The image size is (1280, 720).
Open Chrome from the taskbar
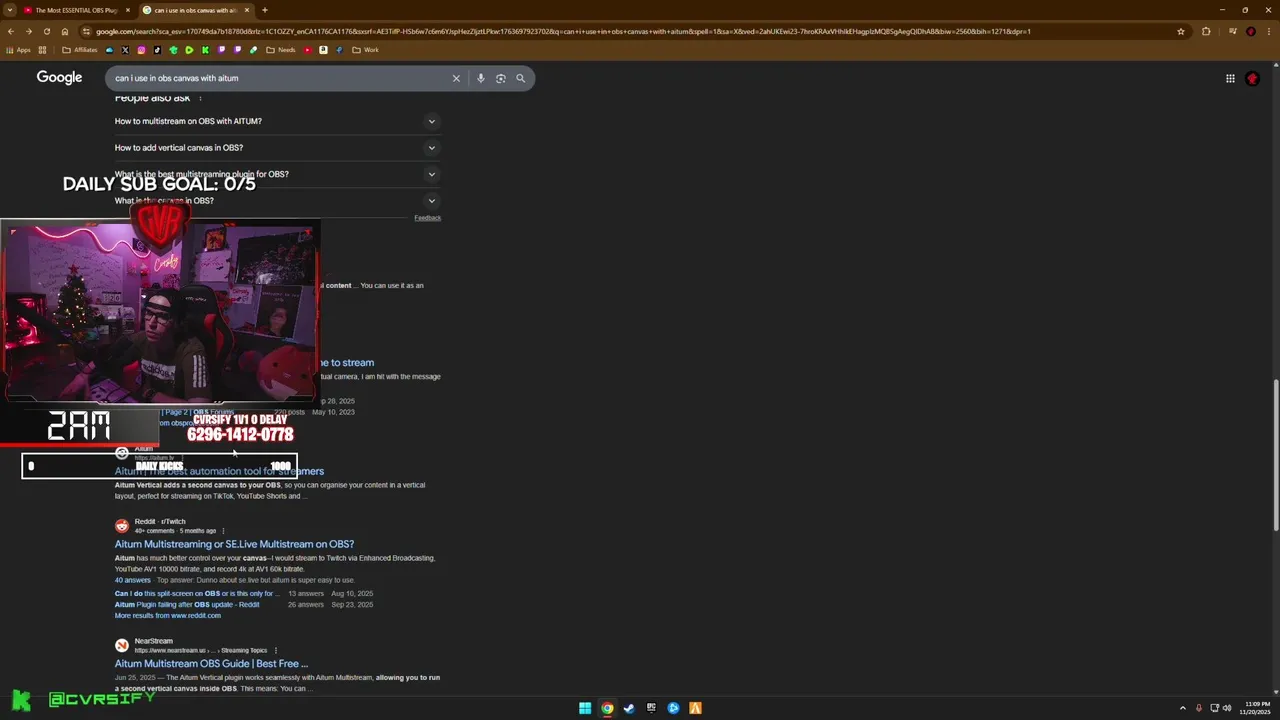pyautogui.click(x=607, y=708)
